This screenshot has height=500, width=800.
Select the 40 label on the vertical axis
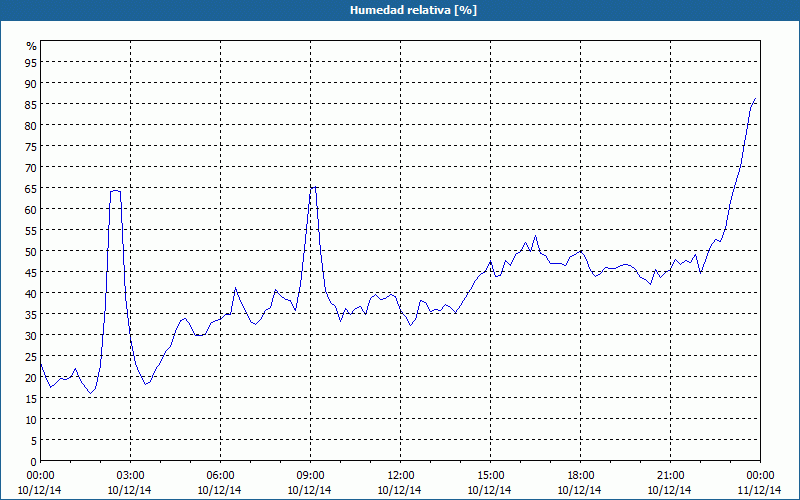pos(32,293)
